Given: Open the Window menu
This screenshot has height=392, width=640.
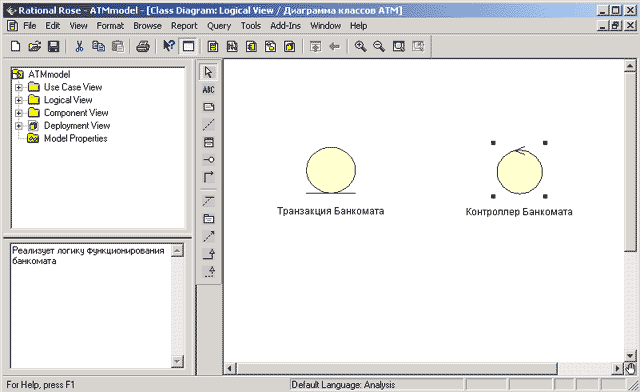Looking at the screenshot, I should coord(325,26).
